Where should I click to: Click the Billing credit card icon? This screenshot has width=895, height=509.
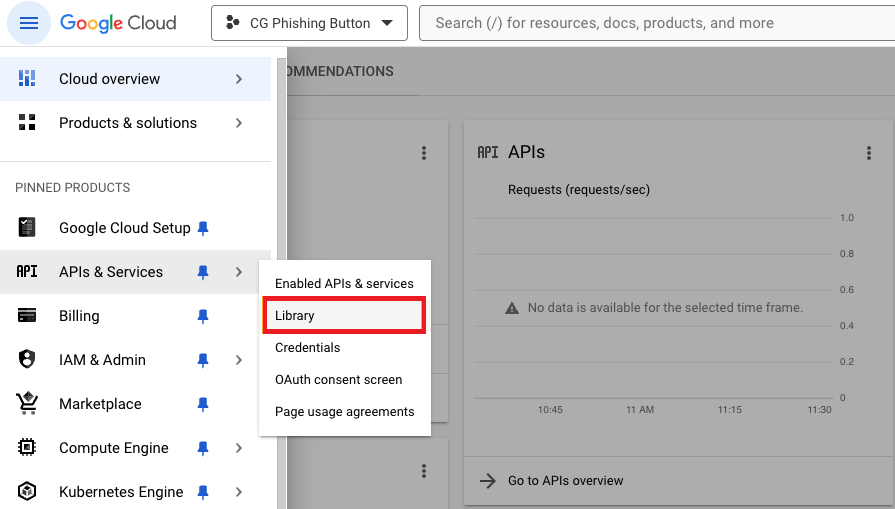click(27, 315)
